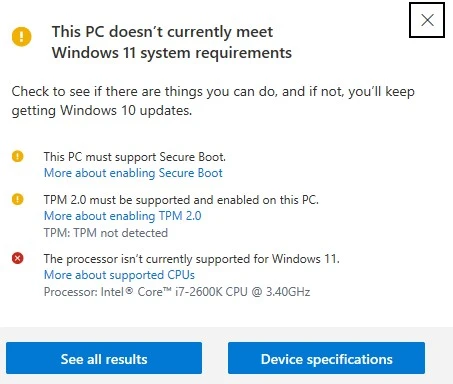
Task: Click the gray footer area between buttons
Action: tap(215, 358)
